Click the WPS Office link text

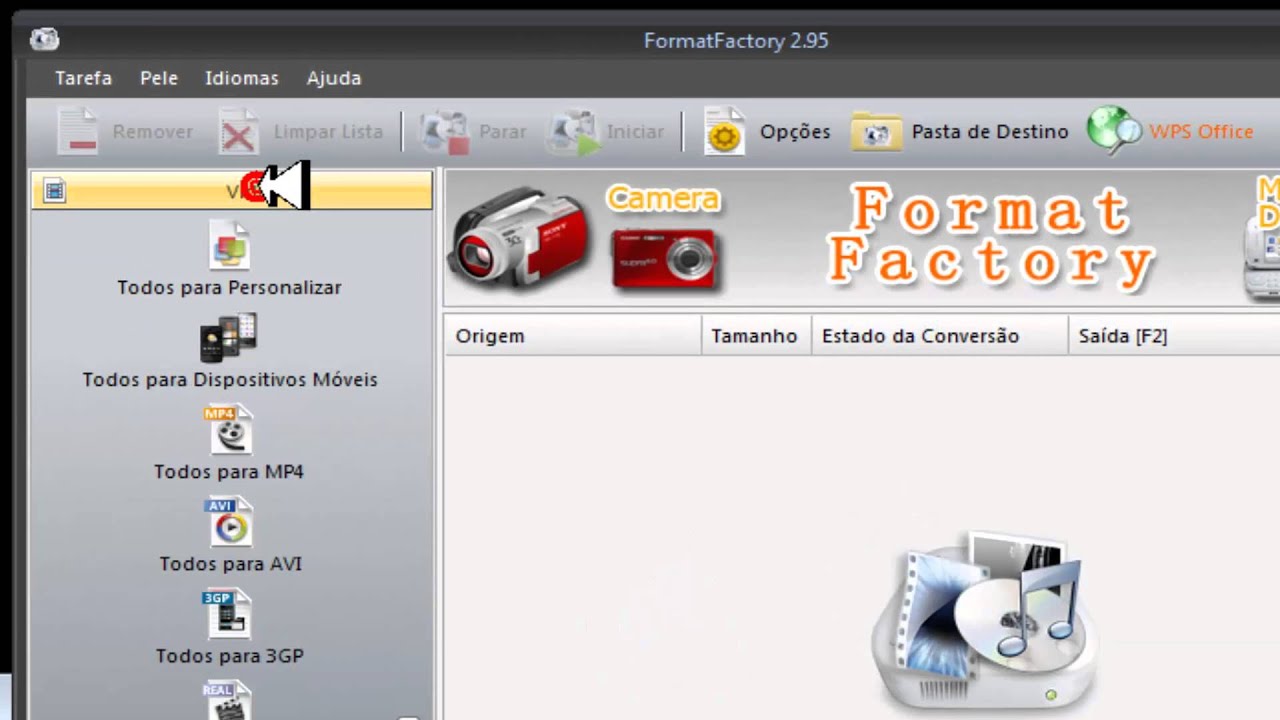click(x=1200, y=131)
